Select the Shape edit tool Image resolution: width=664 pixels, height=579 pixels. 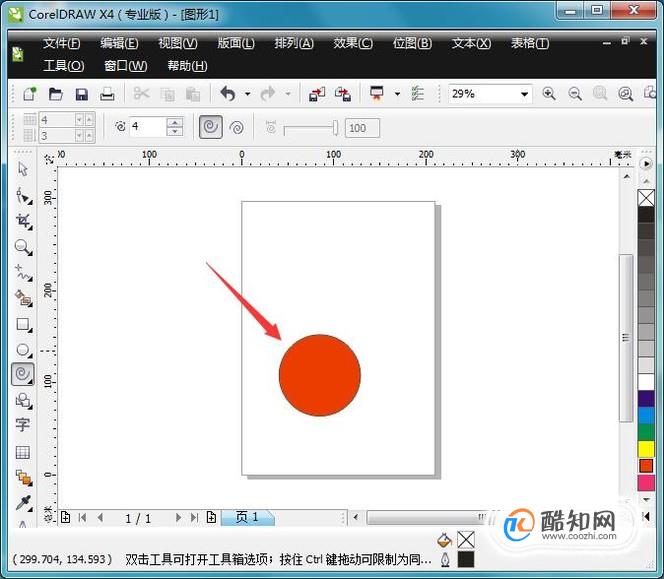pyautogui.click(x=24, y=196)
